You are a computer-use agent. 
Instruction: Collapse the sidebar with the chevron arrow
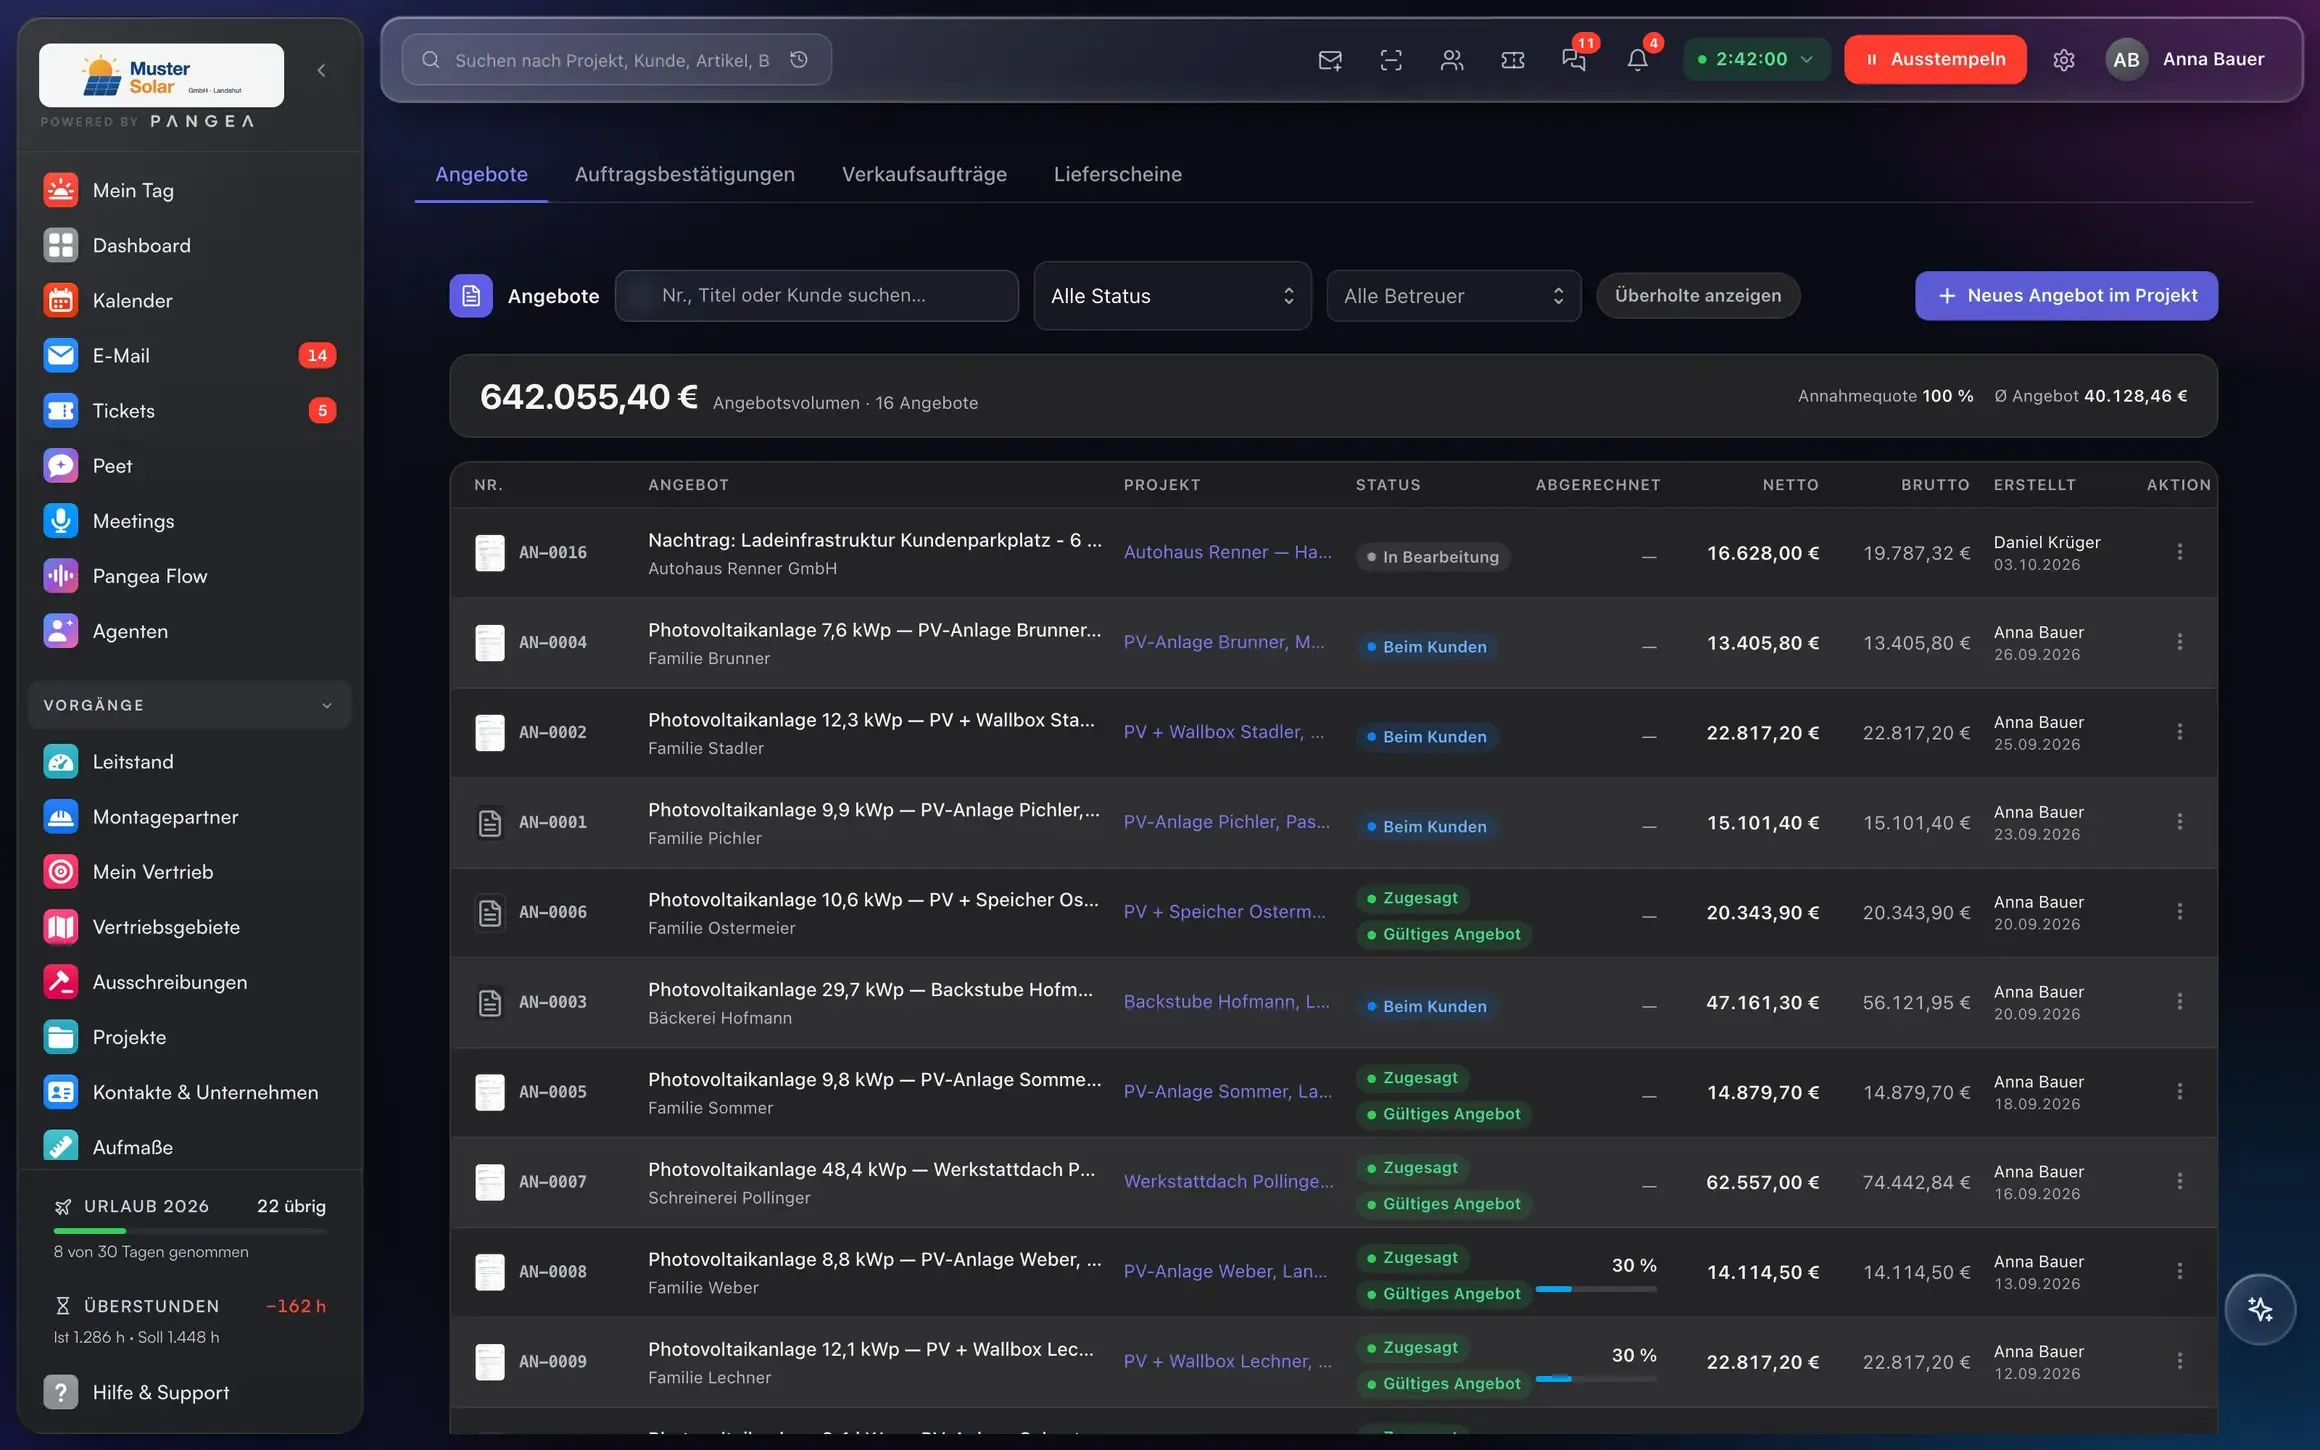coord(321,70)
